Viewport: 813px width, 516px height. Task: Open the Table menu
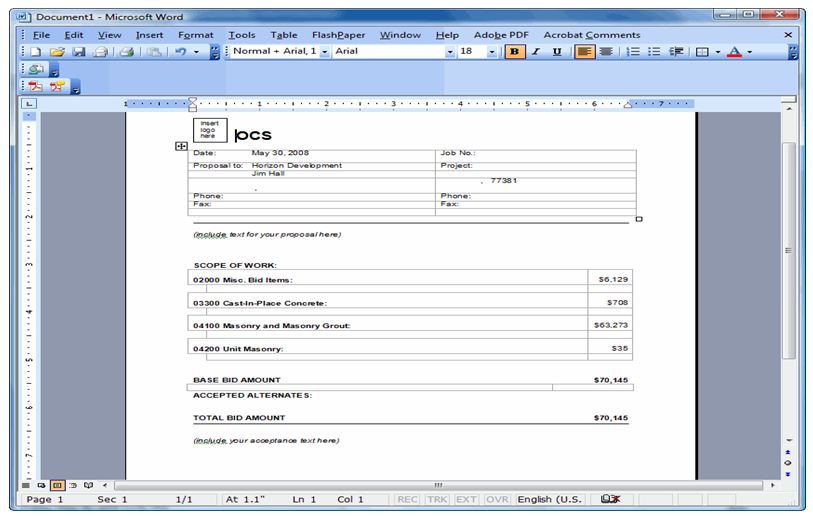coord(283,34)
